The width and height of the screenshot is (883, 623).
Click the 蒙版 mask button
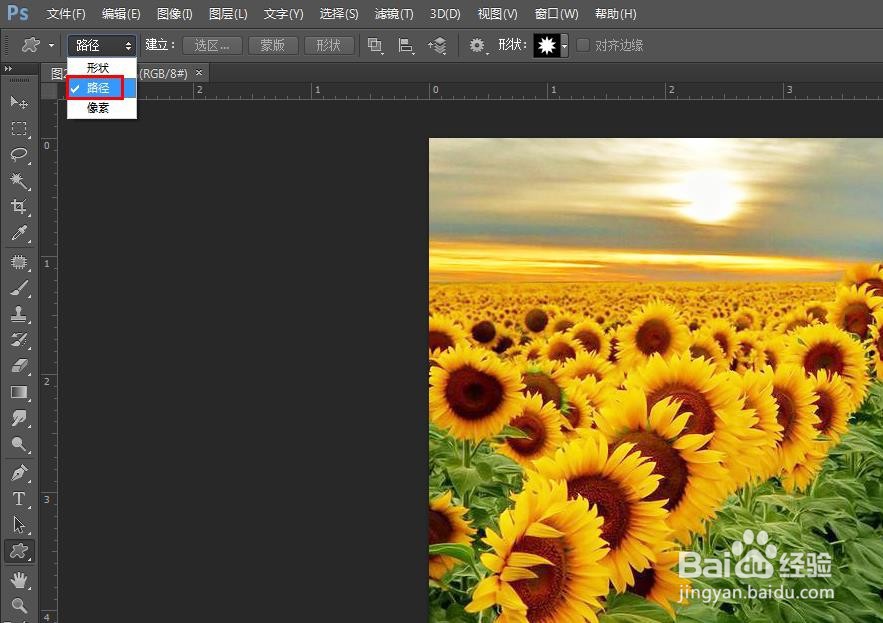pyautogui.click(x=273, y=45)
